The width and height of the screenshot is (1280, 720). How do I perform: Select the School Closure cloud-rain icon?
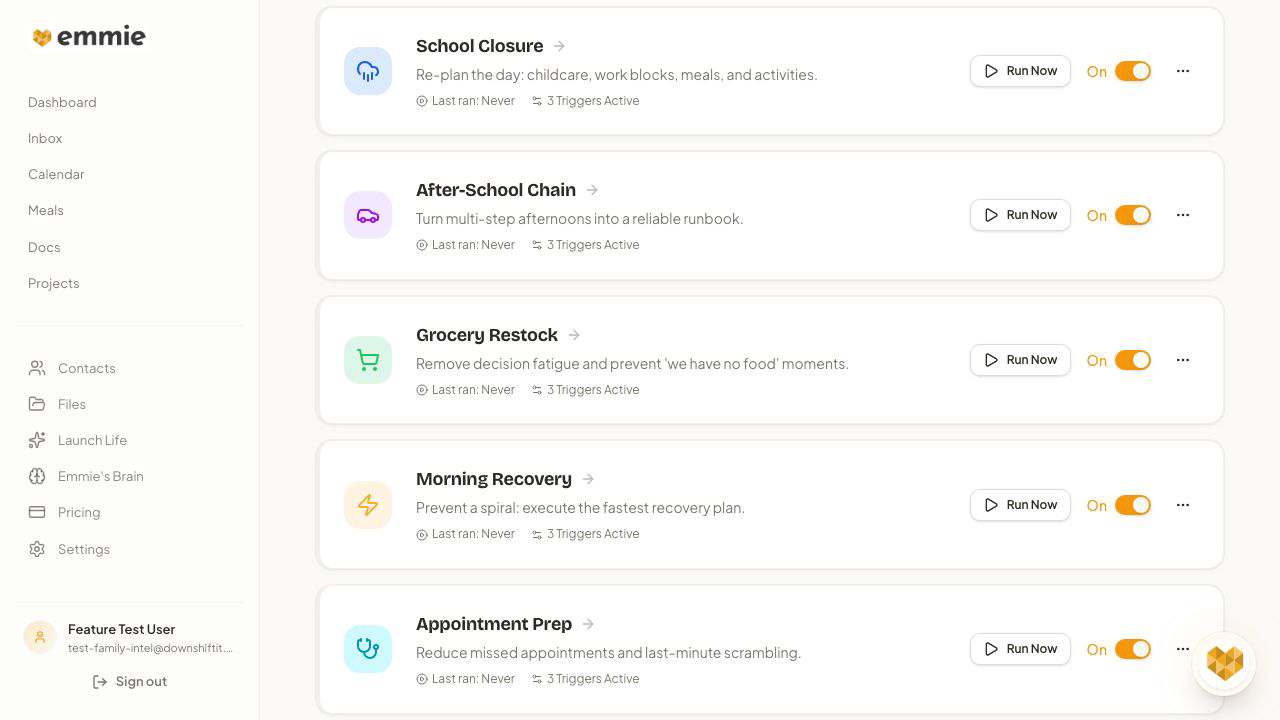pyautogui.click(x=368, y=71)
